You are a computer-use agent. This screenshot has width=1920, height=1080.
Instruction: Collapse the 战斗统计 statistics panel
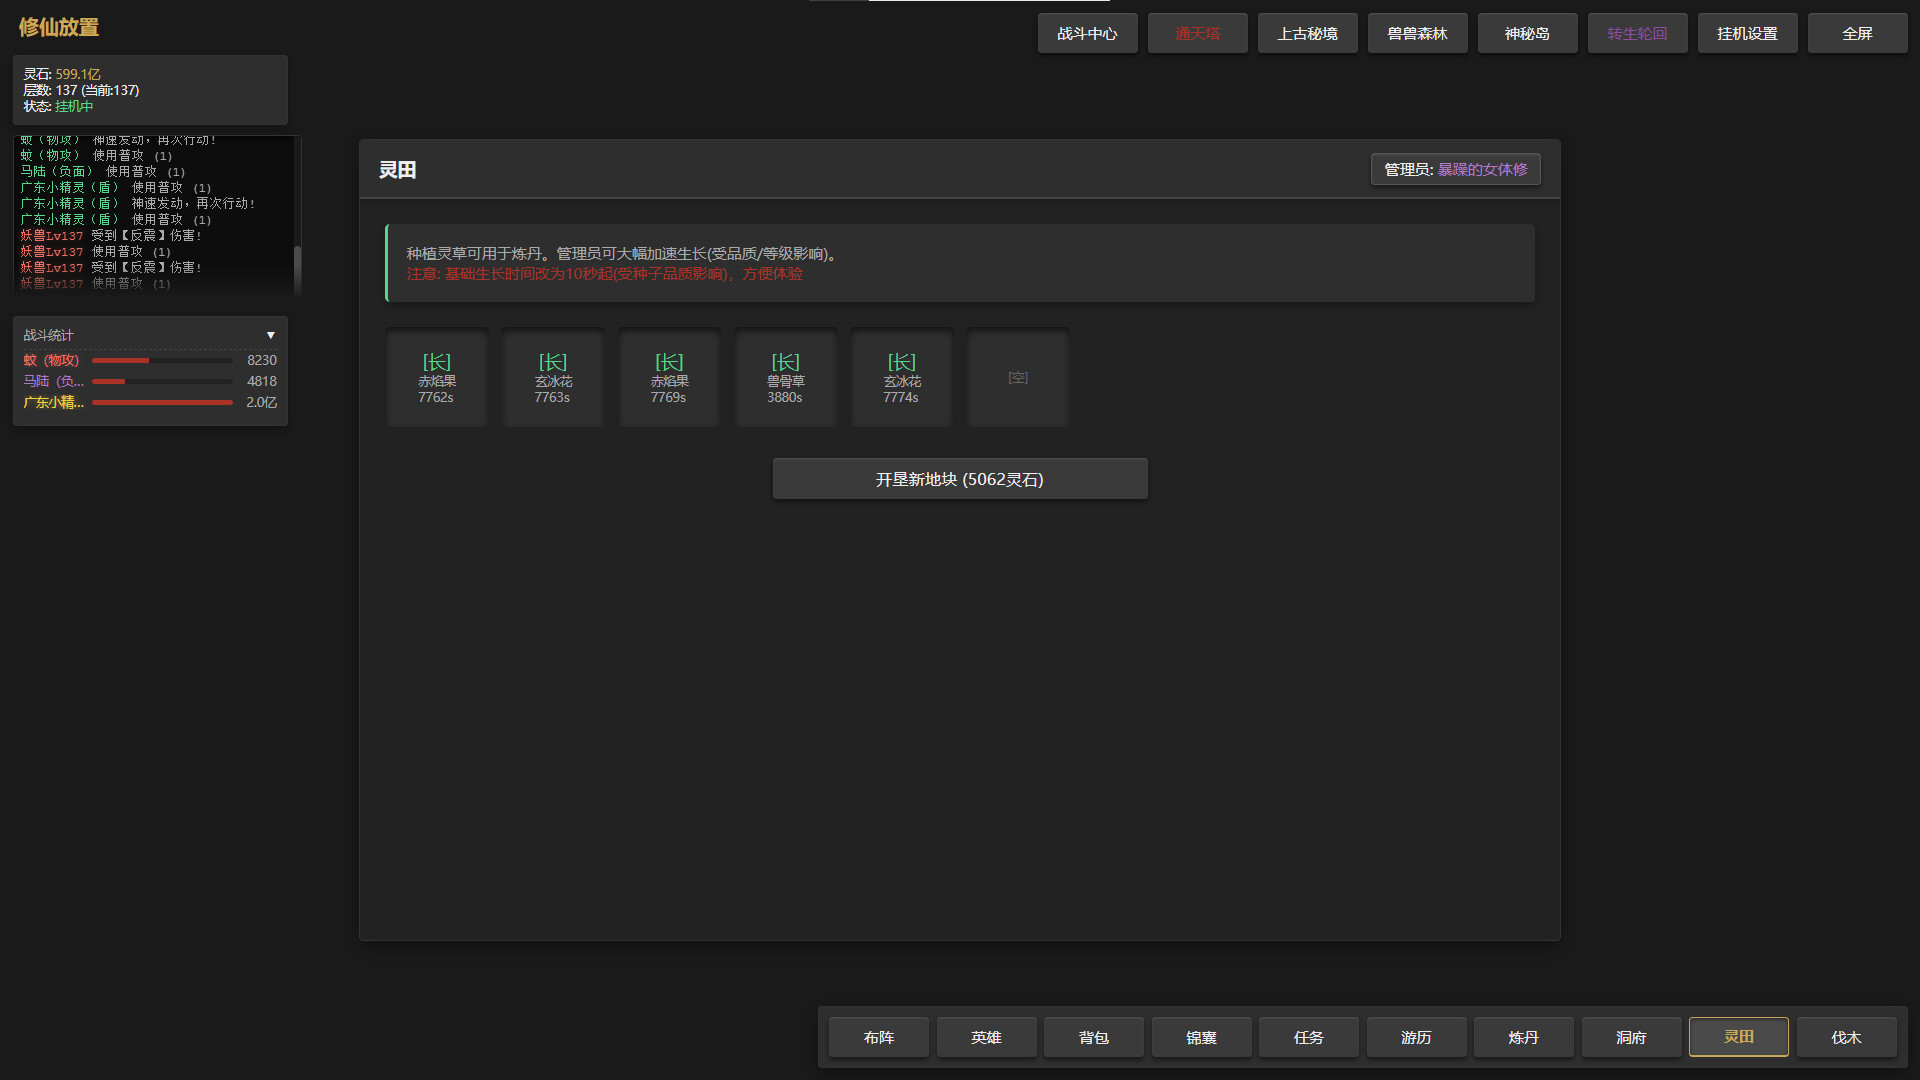(x=270, y=335)
